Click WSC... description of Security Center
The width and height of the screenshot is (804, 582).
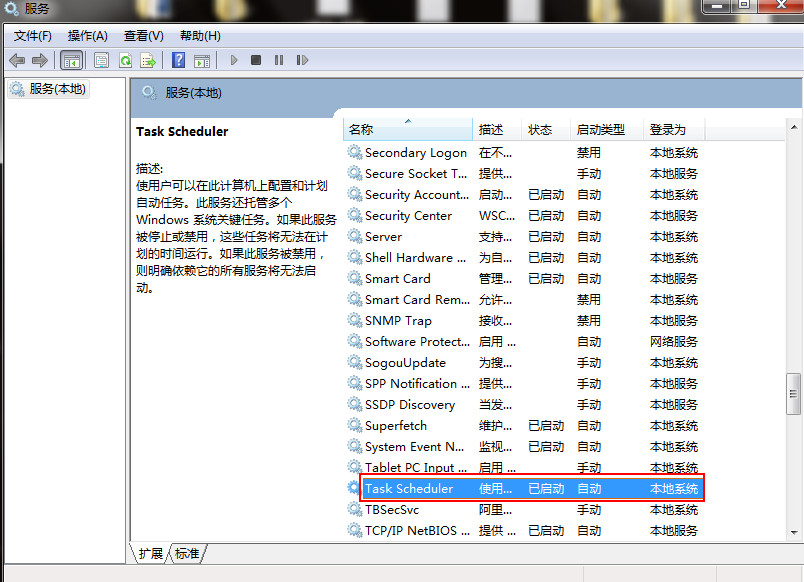click(497, 216)
